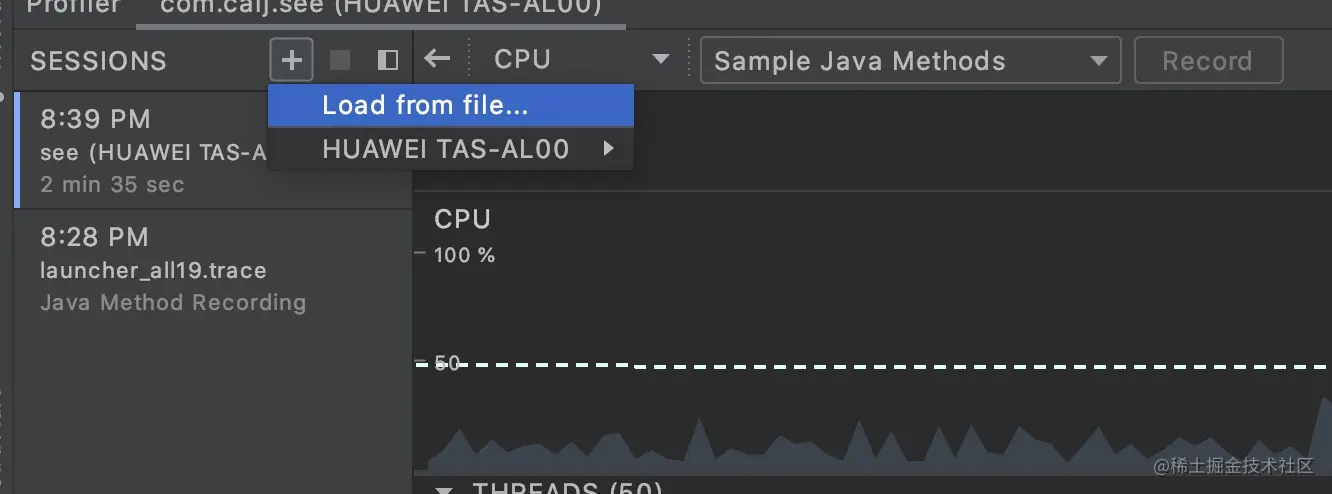Click the plus icon to start a new session
The image size is (1332, 494).
(291, 60)
